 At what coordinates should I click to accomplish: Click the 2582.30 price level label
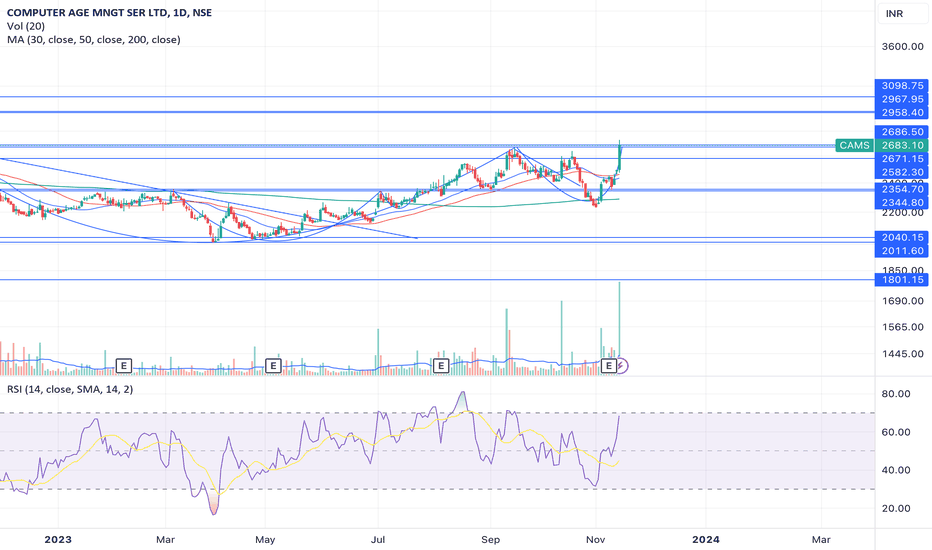tap(902, 172)
